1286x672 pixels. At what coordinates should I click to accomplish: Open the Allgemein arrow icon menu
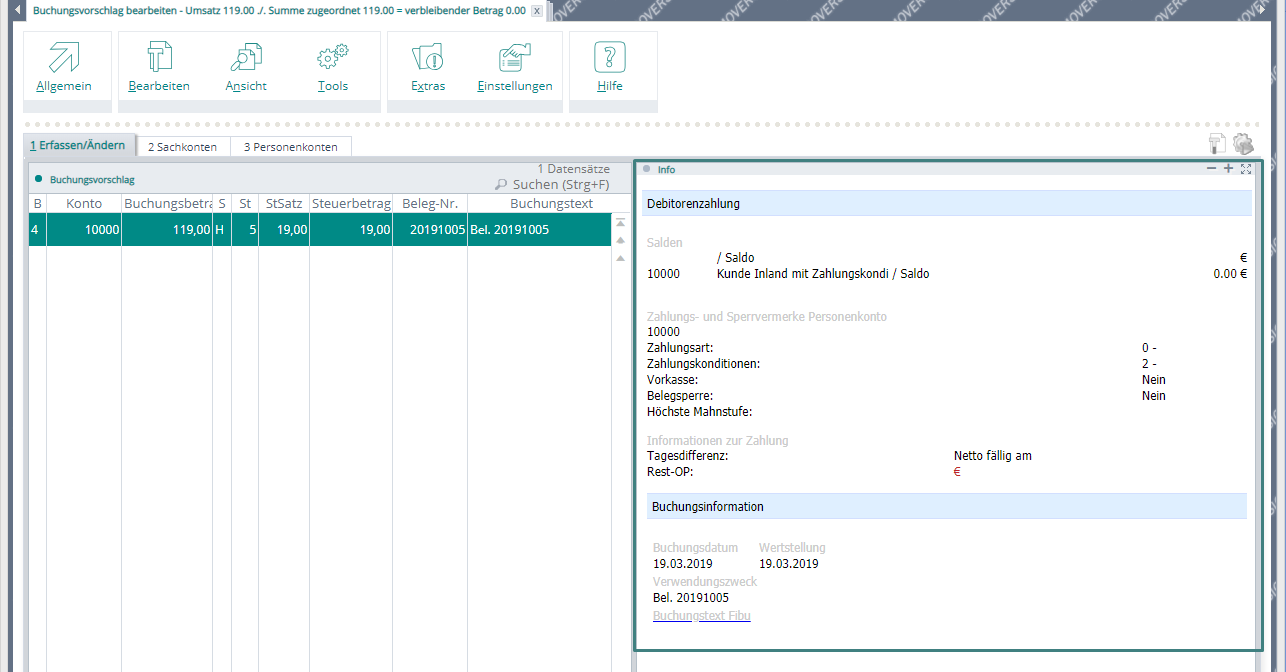click(x=63, y=58)
